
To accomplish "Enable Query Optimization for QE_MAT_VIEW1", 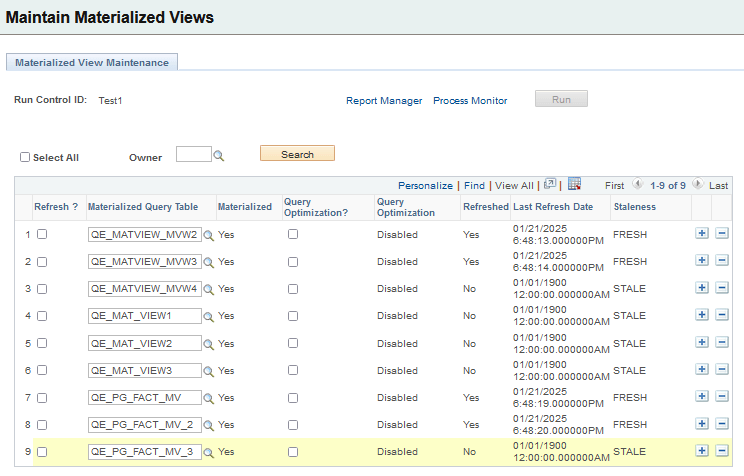I will (x=293, y=316).
